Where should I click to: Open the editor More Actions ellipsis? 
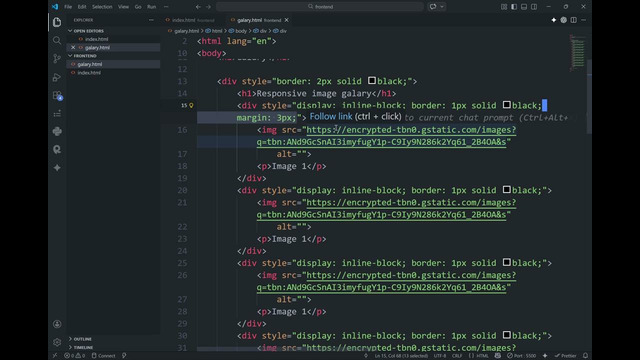coord(583,20)
